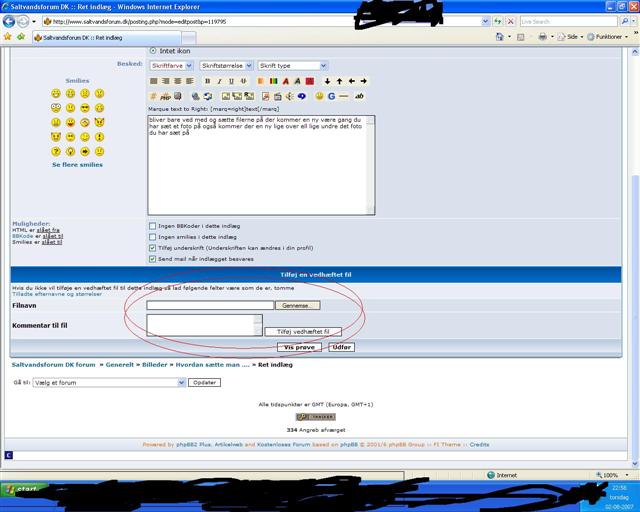The image size is (640, 512).
Task: Expand the Skriftstørrelse dropdown
Action: pyautogui.click(x=226, y=65)
